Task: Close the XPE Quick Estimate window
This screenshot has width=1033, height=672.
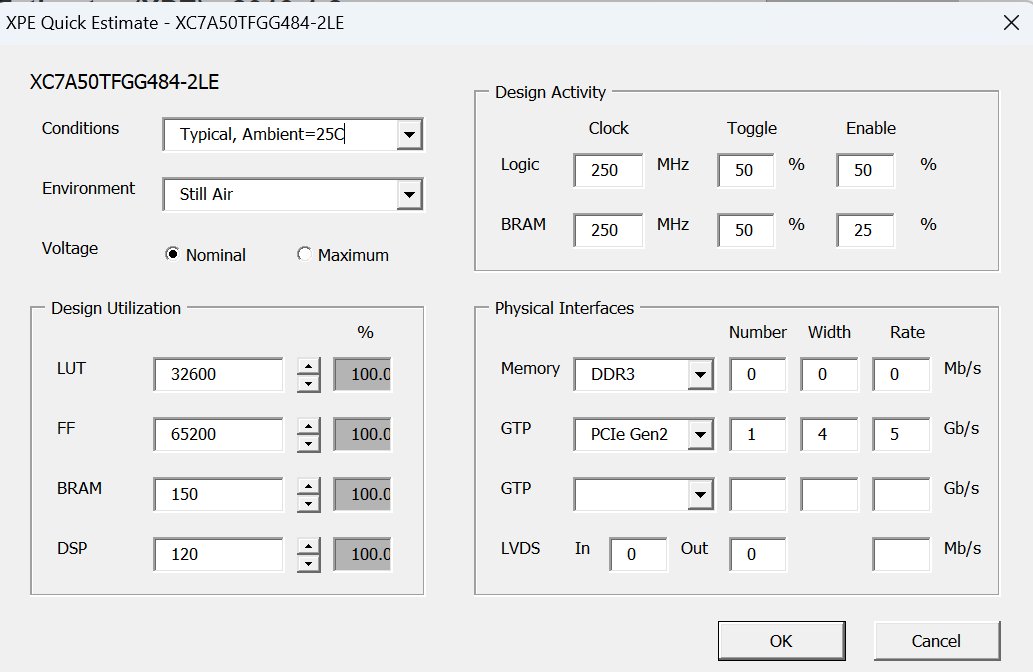Action: point(1011,23)
